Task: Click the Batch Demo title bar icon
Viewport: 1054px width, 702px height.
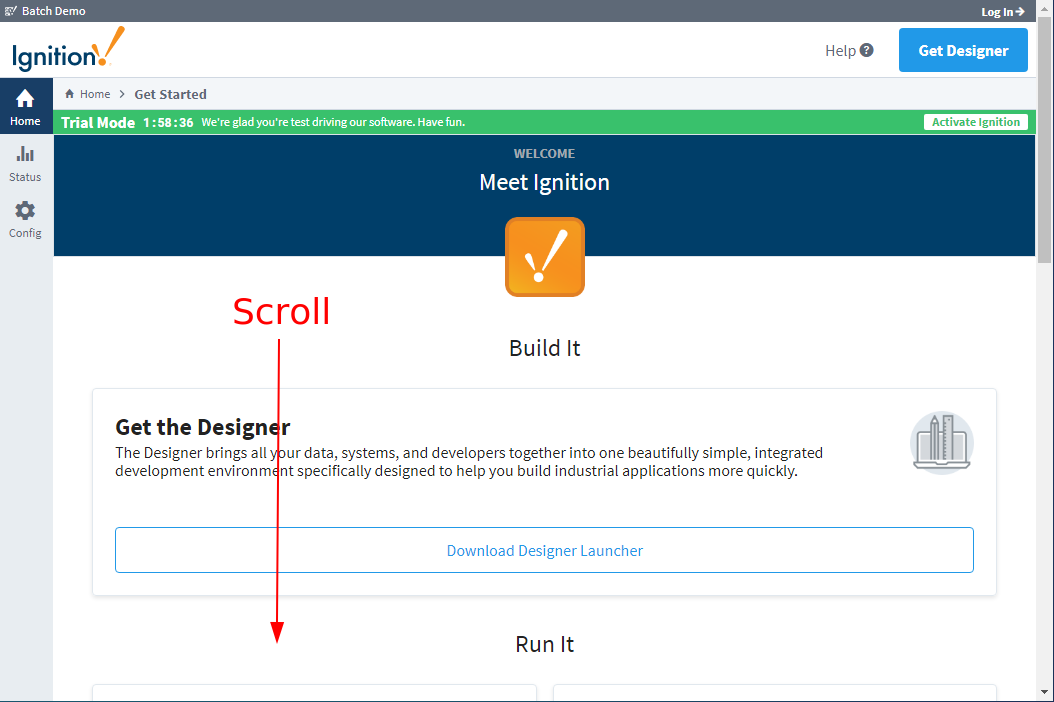Action: pyautogui.click(x=10, y=11)
